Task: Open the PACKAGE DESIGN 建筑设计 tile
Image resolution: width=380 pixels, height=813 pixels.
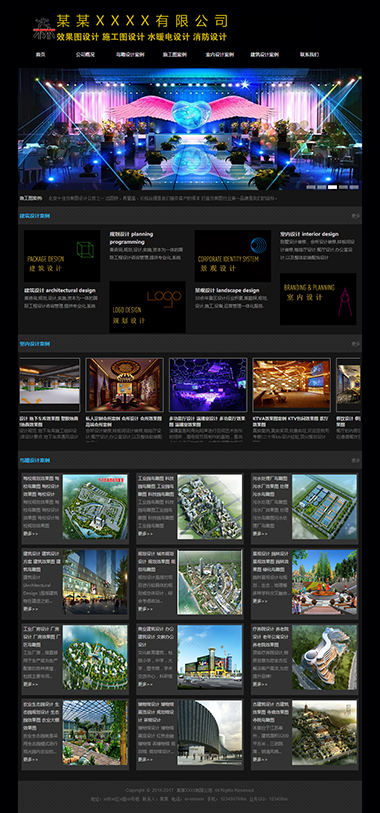Action: (x=62, y=256)
